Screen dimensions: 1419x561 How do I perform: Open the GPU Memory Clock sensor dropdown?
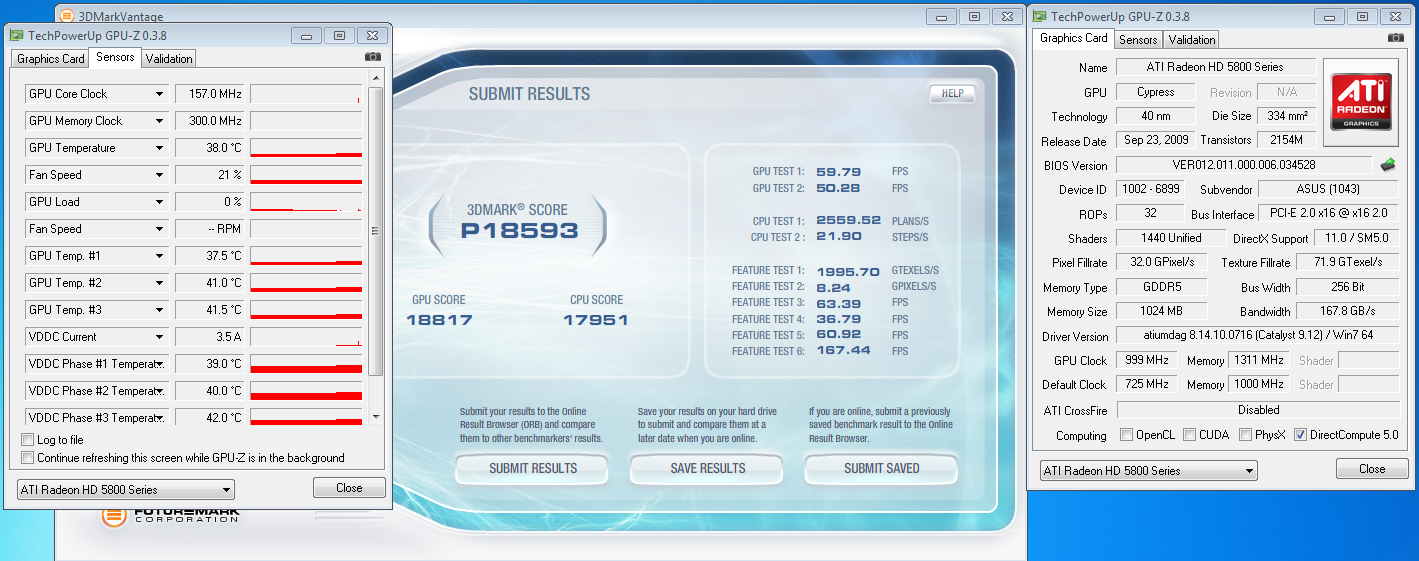tap(159, 121)
